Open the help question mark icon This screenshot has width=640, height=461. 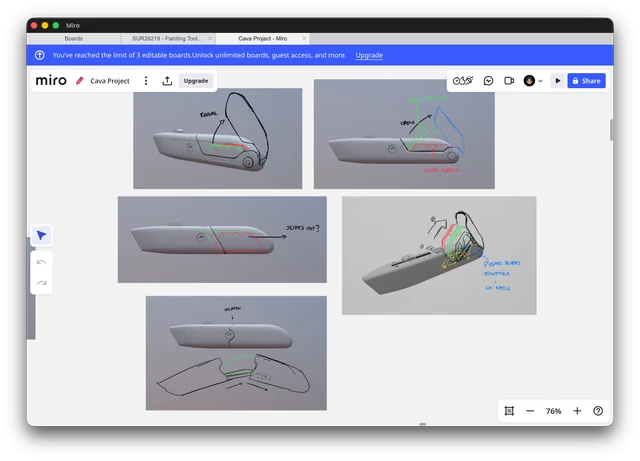click(x=598, y=411)
